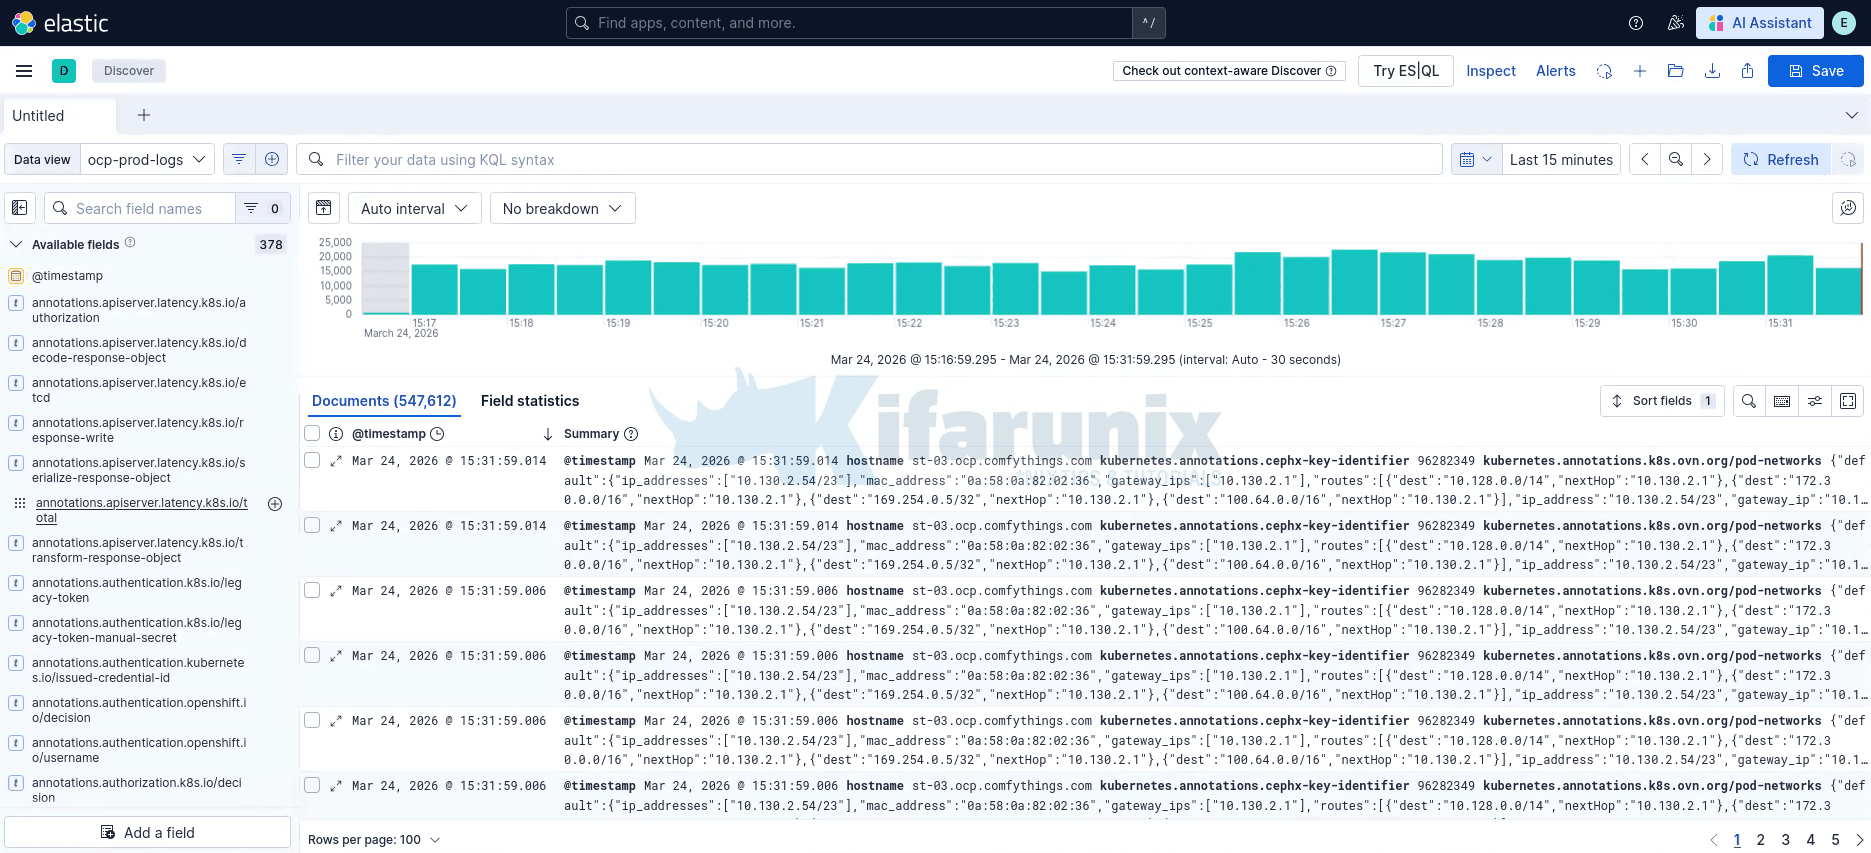The width and height of the screenshot is (1871, 853).
Task: Collapse the field list sidebar
Action: click(x=20, y=208)
